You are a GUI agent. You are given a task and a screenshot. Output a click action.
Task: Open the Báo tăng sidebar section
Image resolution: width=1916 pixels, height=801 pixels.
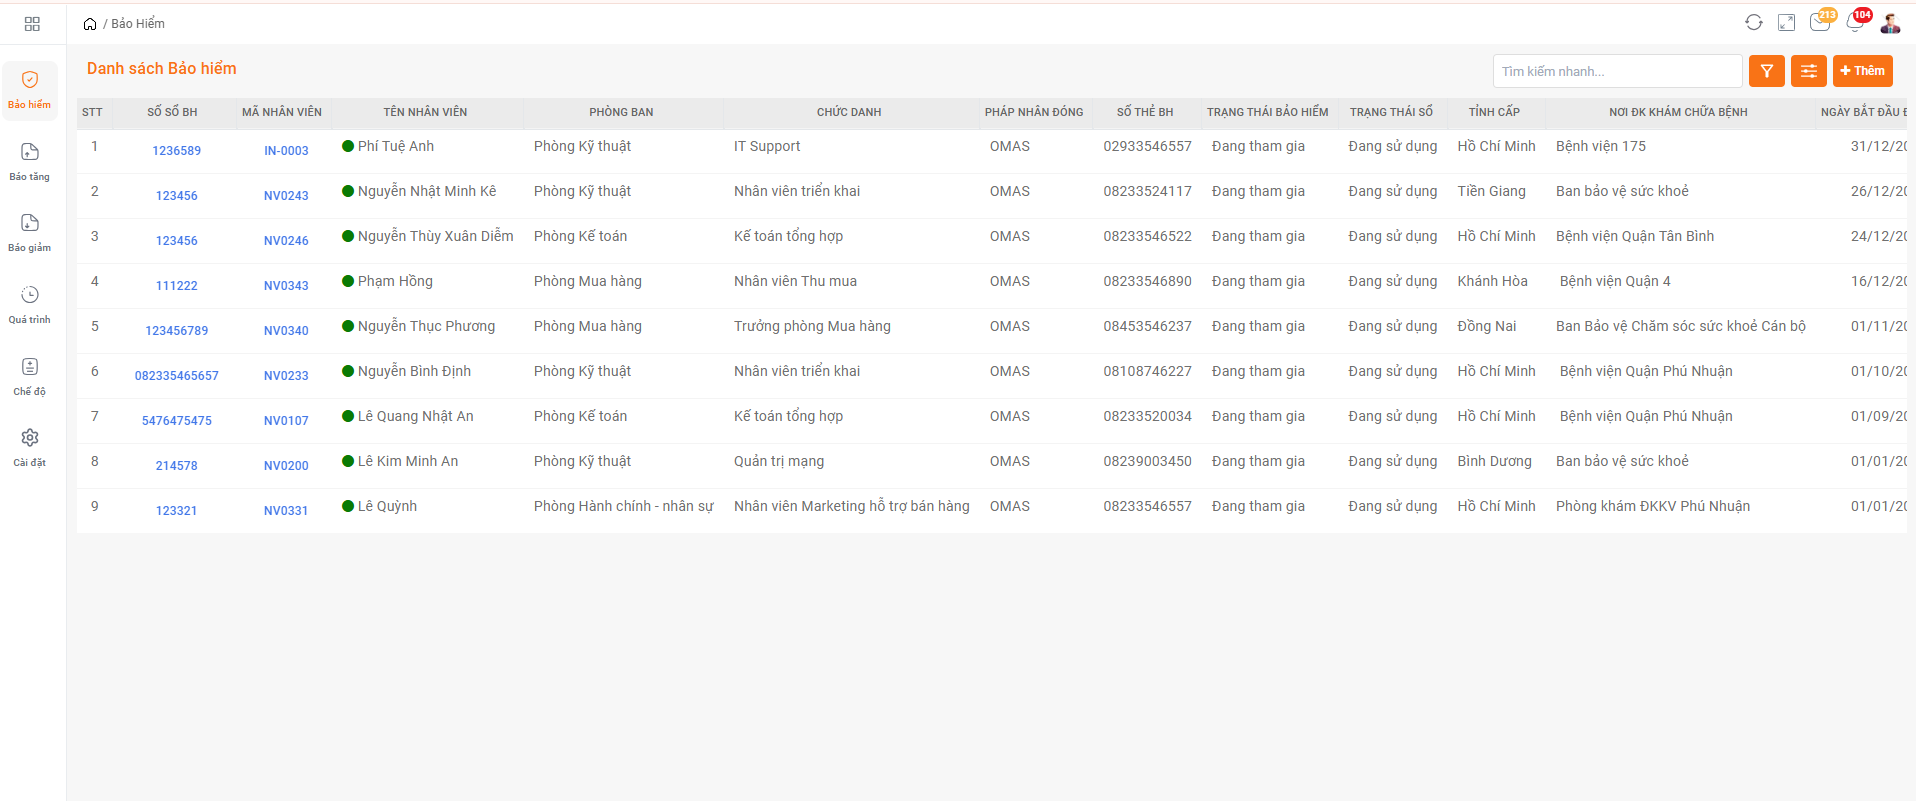point(30,161)
